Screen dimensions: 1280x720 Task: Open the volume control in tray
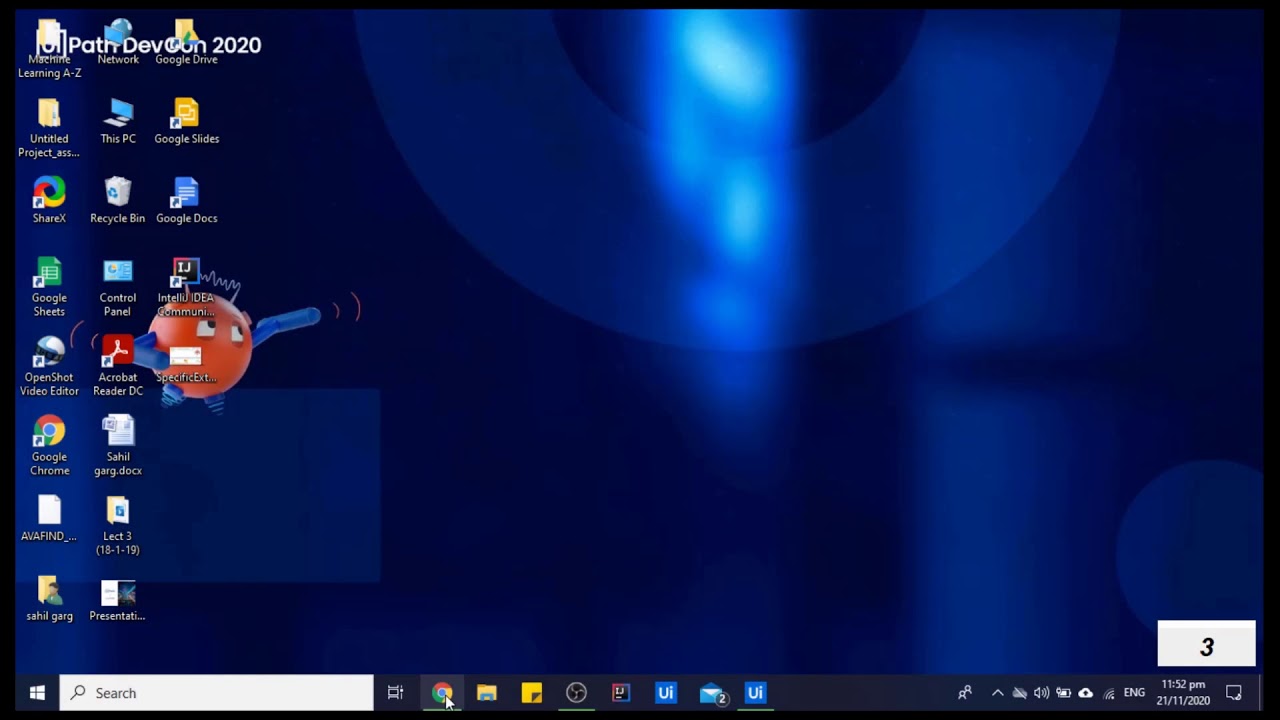[1041, 693]
